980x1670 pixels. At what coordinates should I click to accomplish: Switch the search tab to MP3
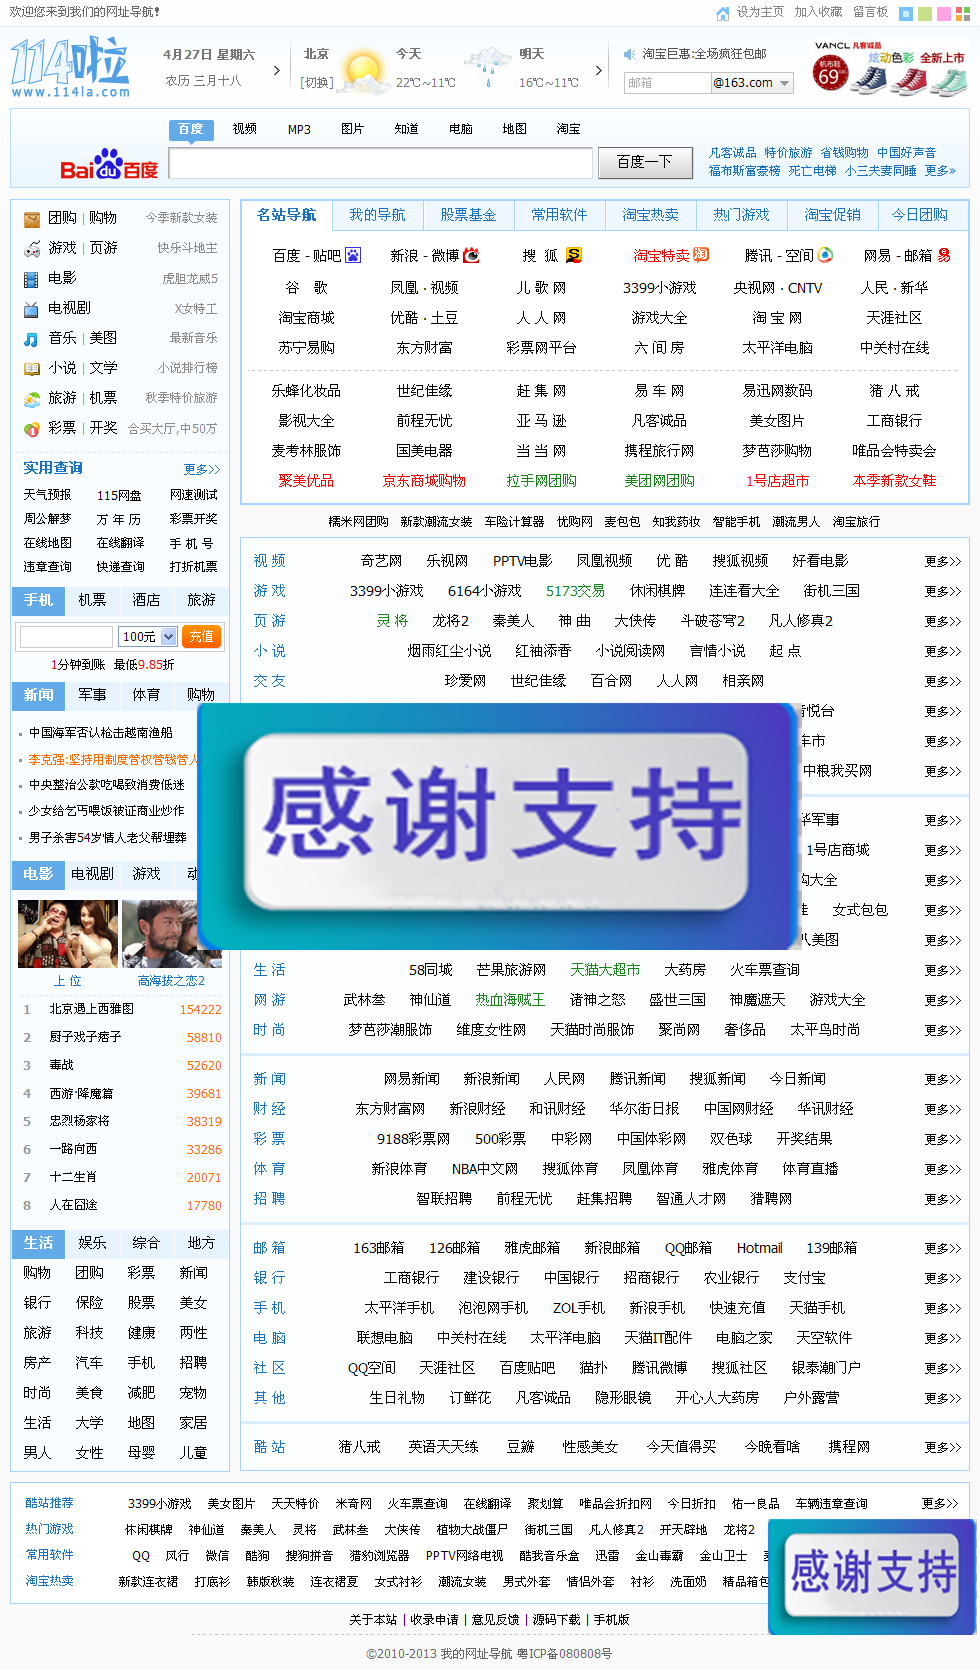tap(299, 129)
